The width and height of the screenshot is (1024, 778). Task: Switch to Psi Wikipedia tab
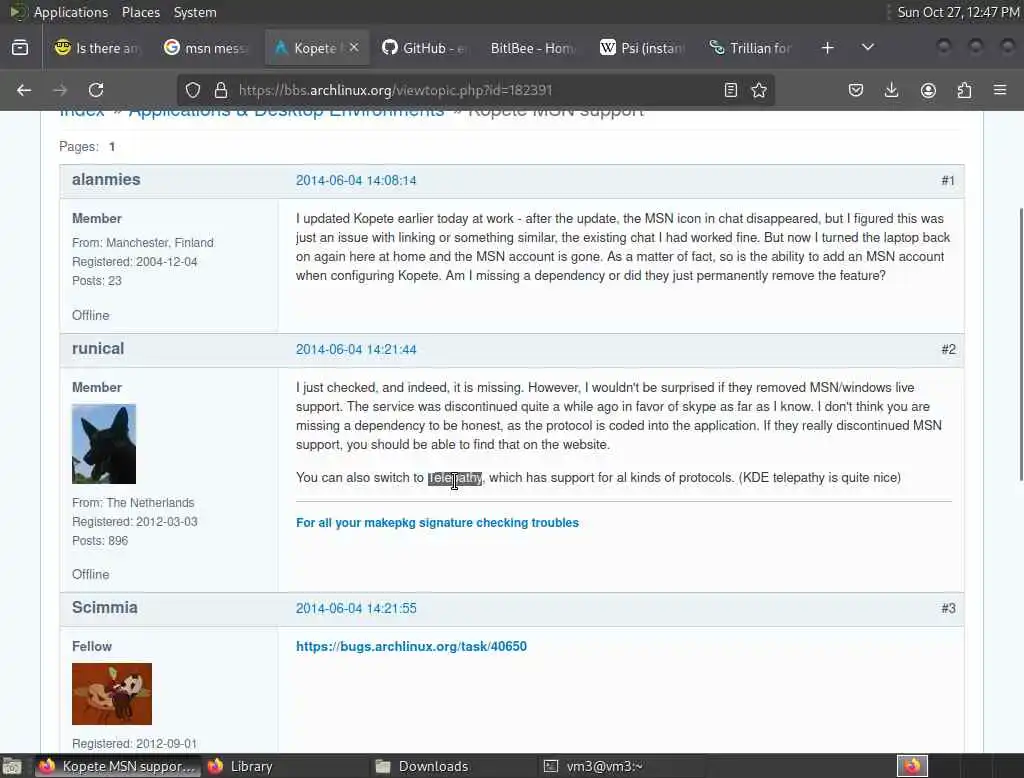[643, 48]
